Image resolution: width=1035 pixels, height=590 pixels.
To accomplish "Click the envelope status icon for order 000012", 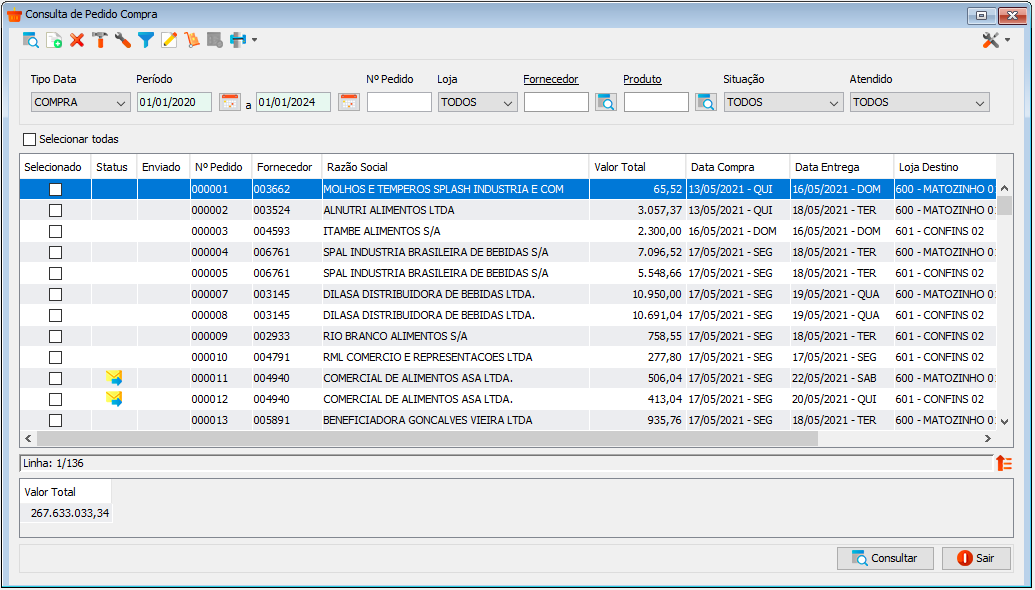I will click(114, 399).
